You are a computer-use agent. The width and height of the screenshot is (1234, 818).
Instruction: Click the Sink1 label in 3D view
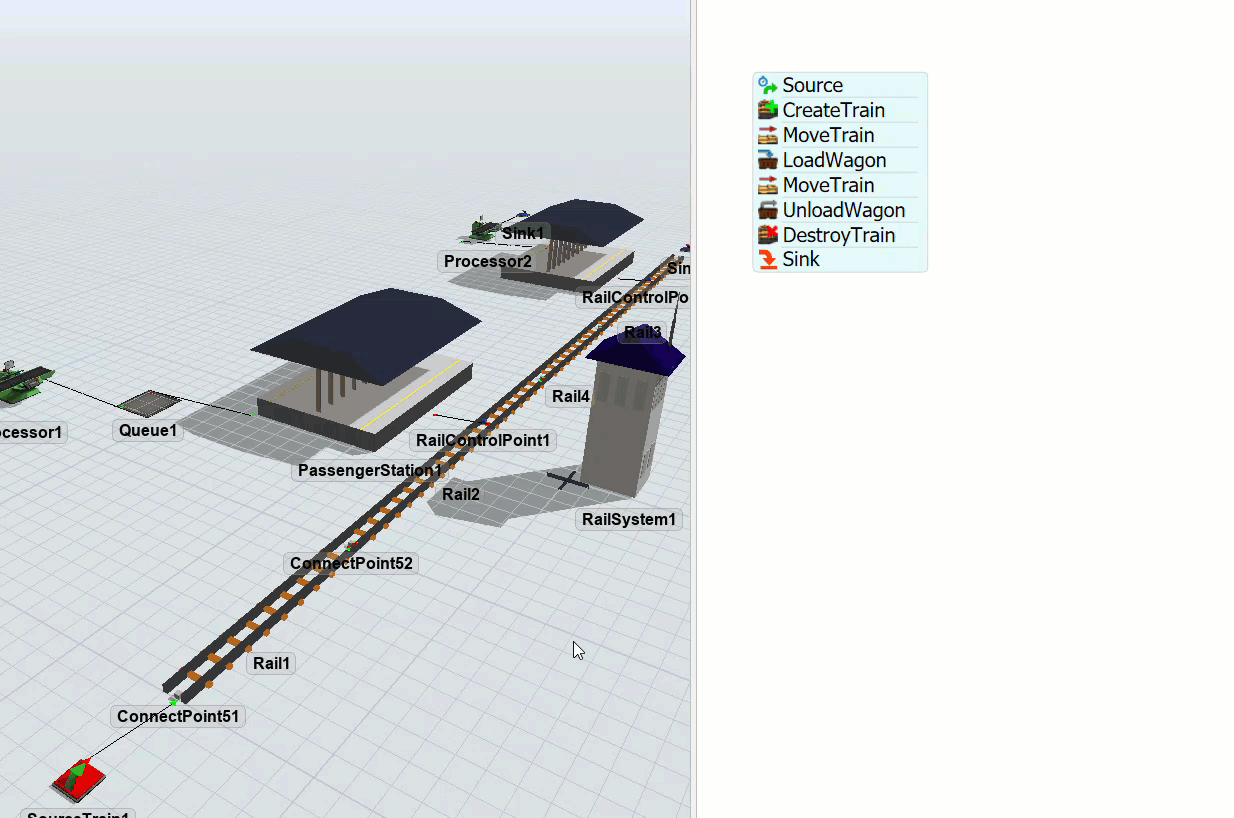(x=523, y=233)
